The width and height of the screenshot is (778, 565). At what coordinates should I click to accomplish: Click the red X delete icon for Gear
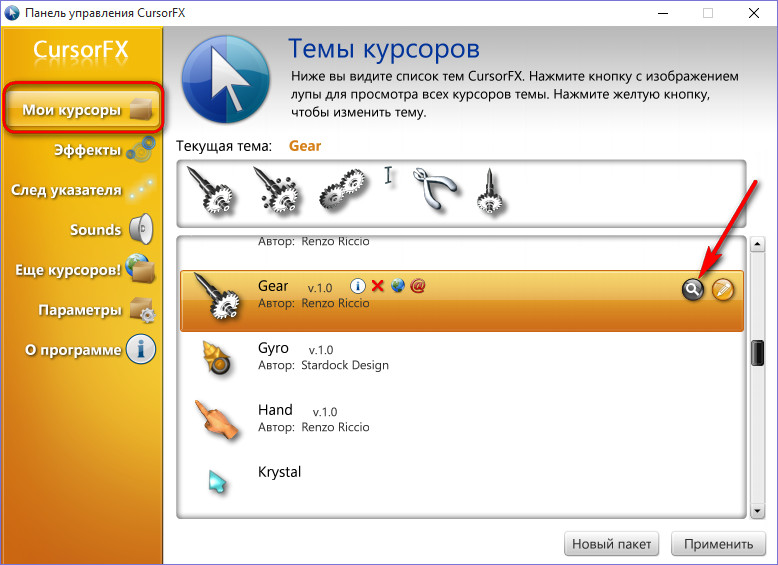(378, 286)
